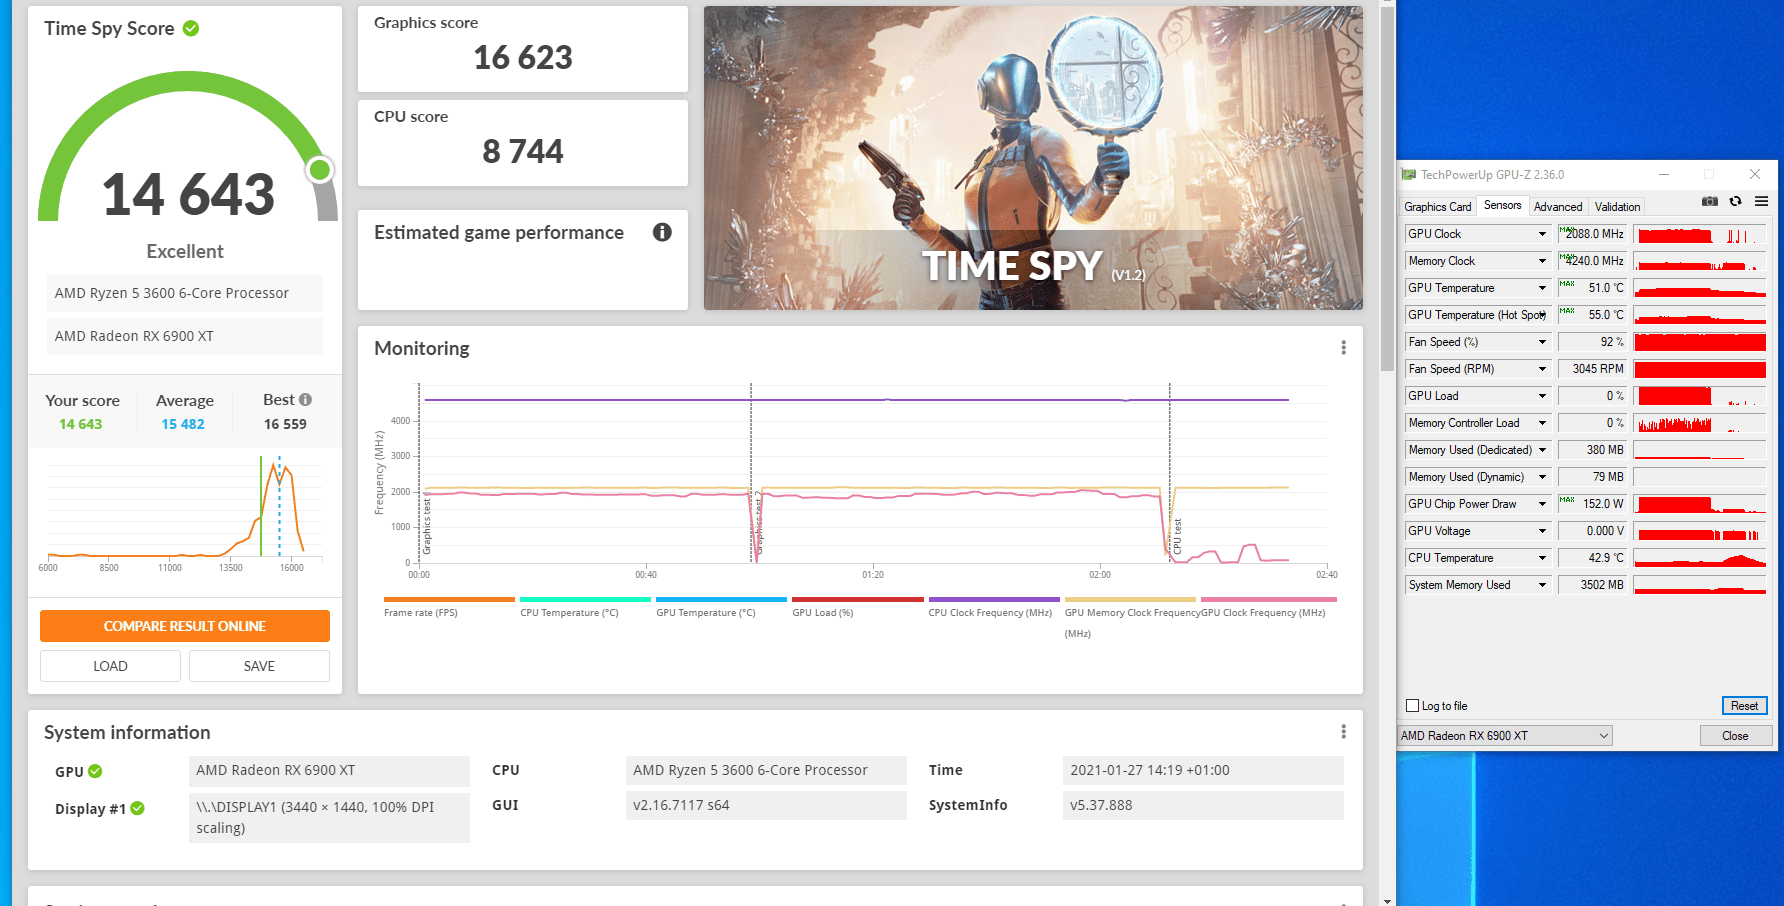Click the green validation check next to GPU
This screenshot has height=906, width=1784.
coord(95,771)
